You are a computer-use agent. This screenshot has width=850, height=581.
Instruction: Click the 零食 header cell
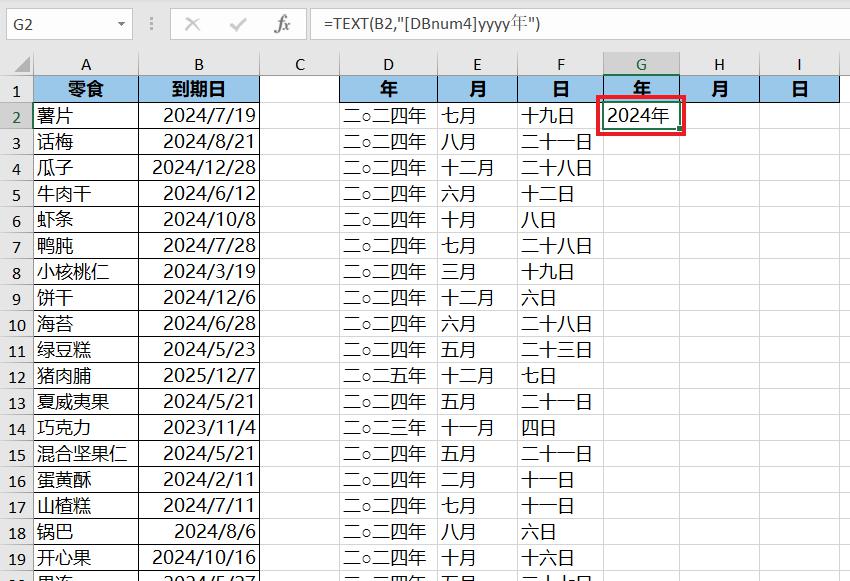pos(86,89)
